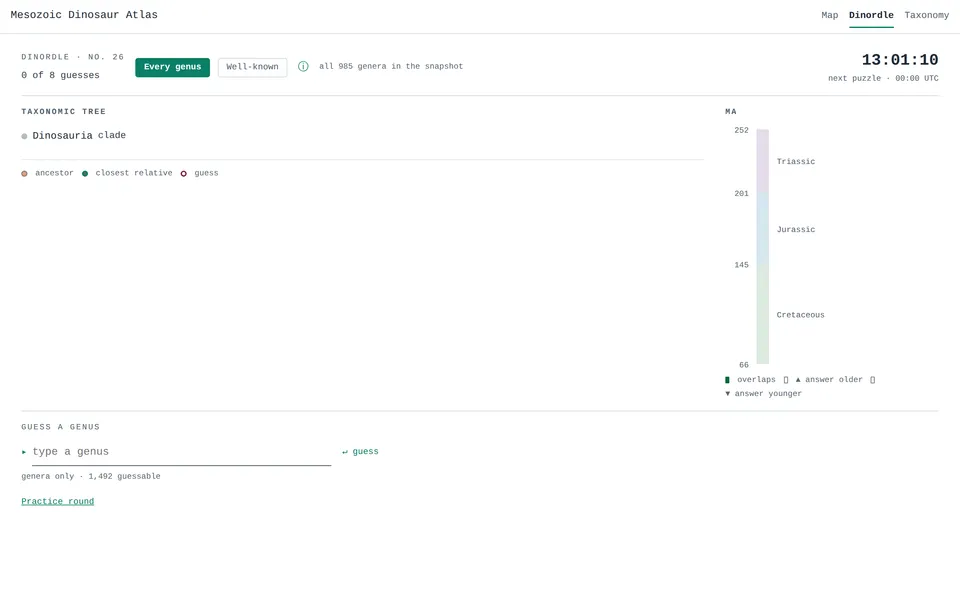Click the info circle icon beside Well-known

click(x=303, y=66)
